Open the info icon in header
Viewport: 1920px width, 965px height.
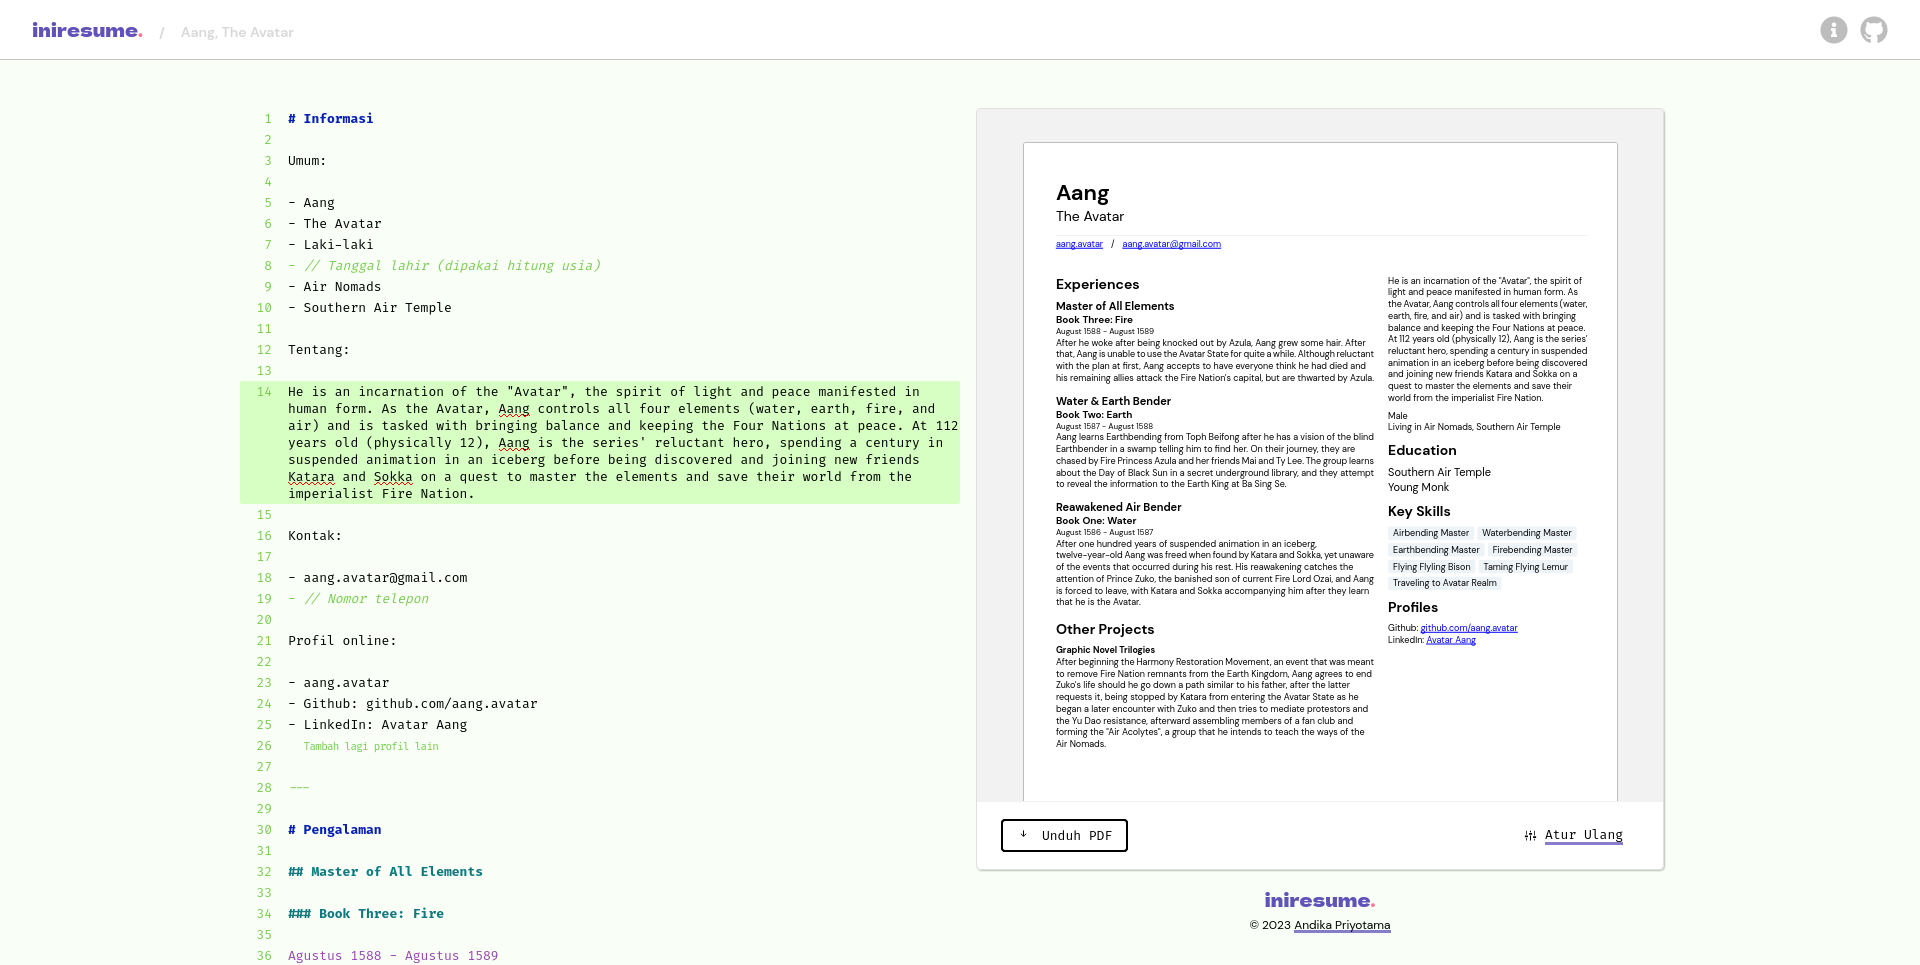point(1833,30)
